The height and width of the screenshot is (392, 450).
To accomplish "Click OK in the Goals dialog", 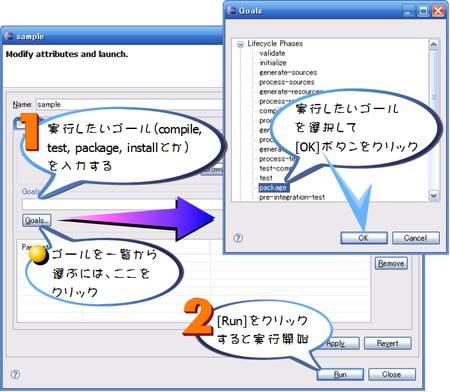I will (364, 238).
